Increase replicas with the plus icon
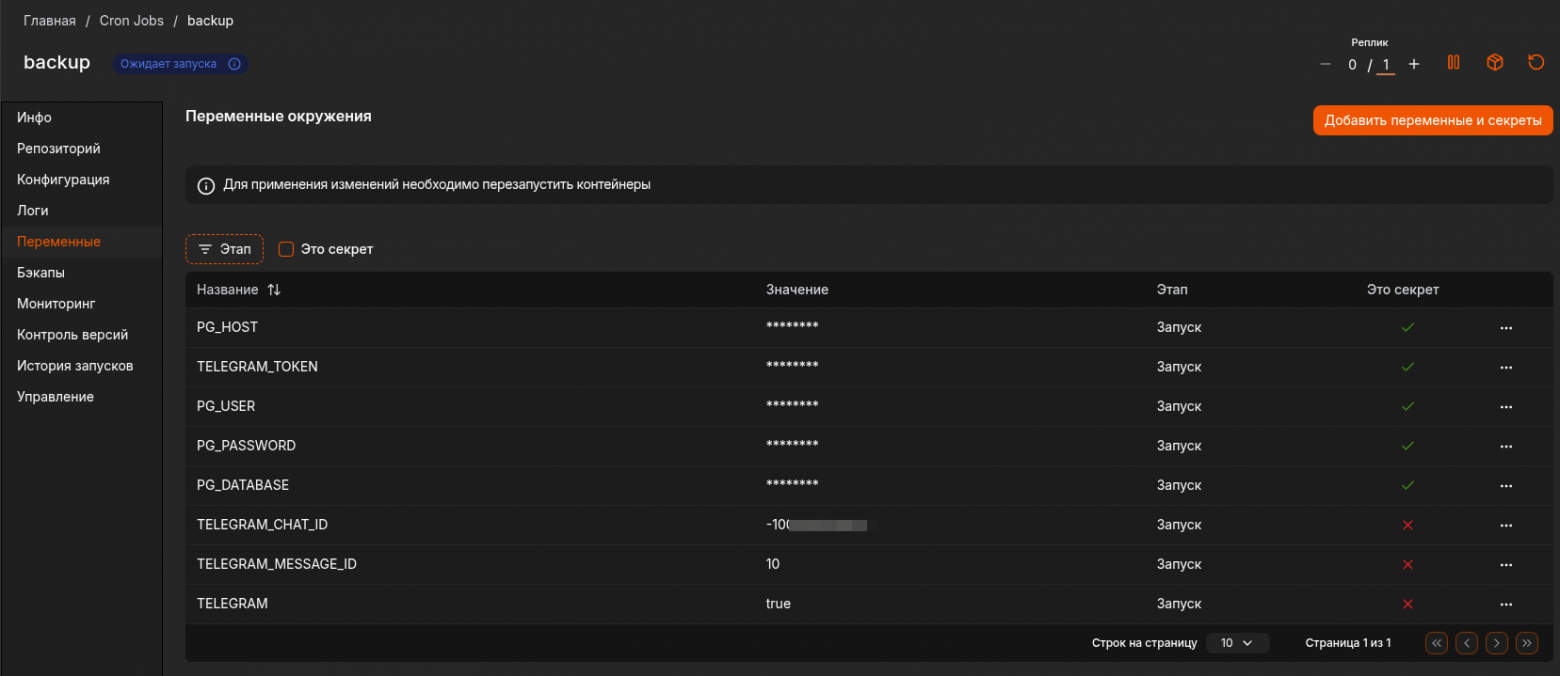The height and width of the screenshot is (676, 1560). coord(1413,65)
